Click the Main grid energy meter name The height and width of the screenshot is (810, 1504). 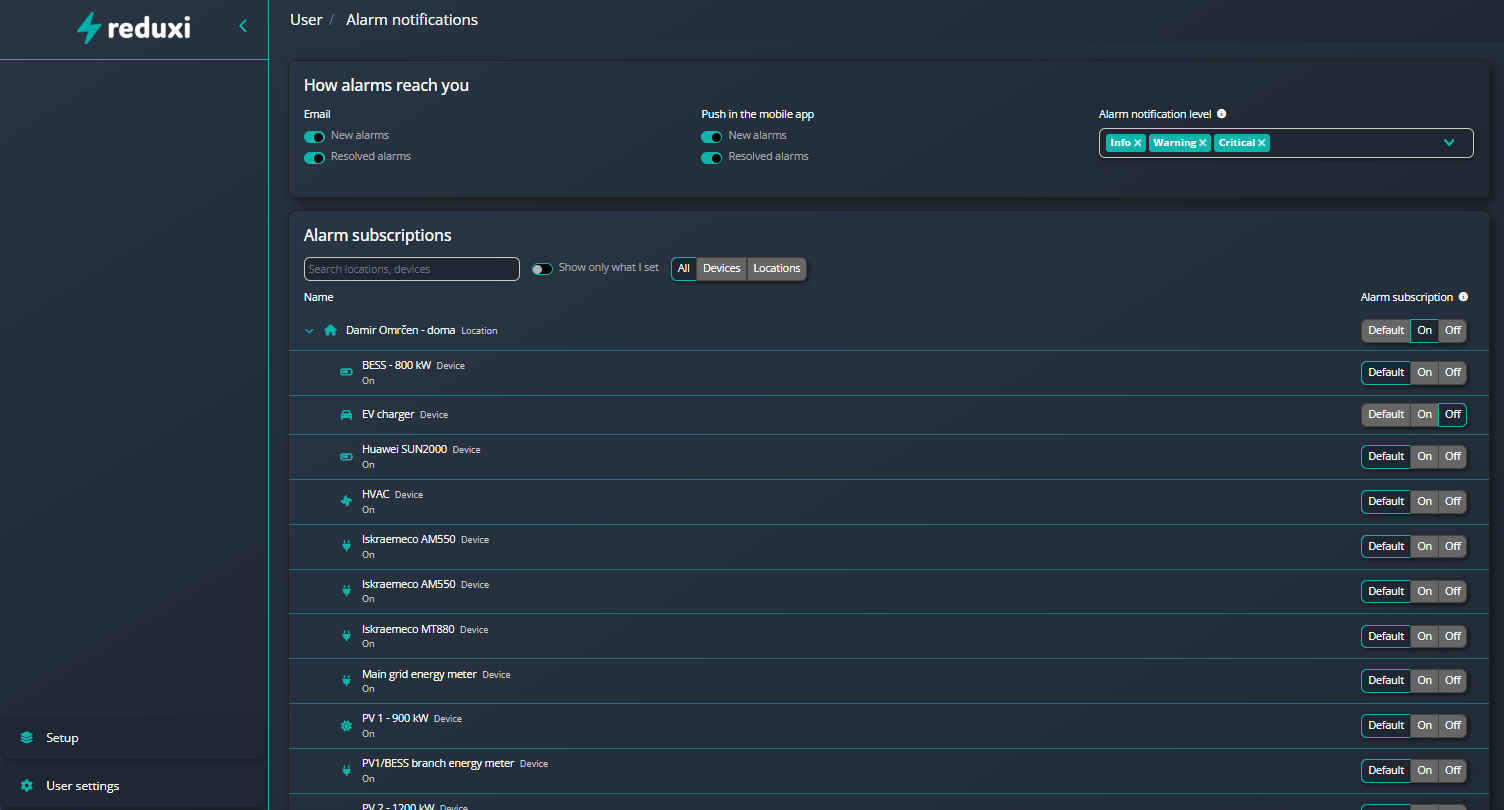(x=419, y=674)
